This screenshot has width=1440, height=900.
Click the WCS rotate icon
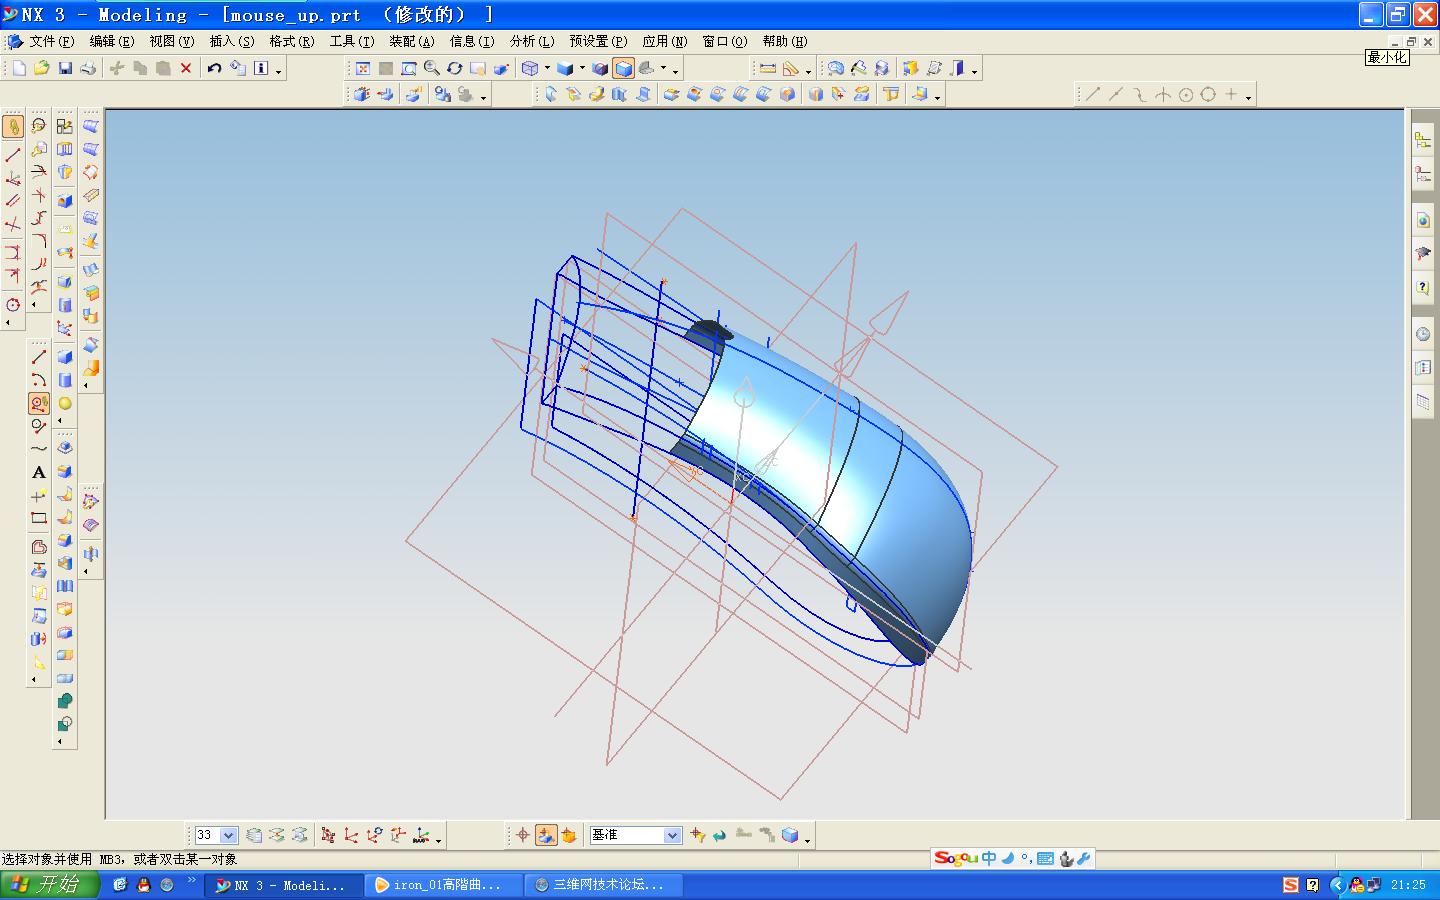point(374,835)
